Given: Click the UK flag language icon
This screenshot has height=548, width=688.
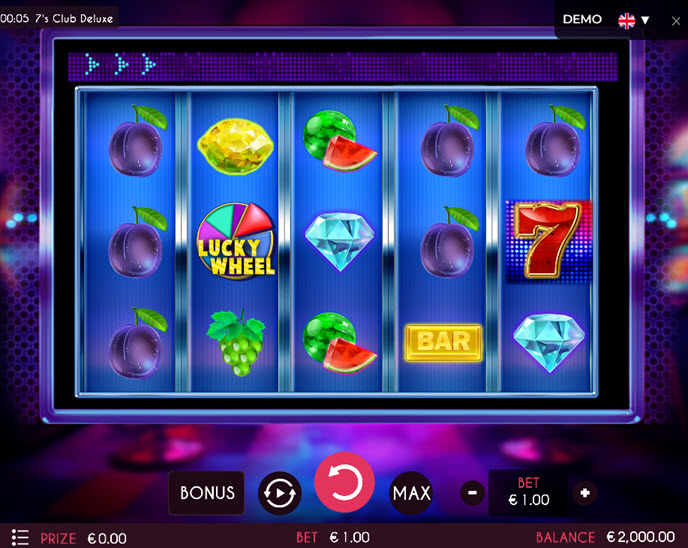Looking at the screenshot, I should tap(627, 20).
